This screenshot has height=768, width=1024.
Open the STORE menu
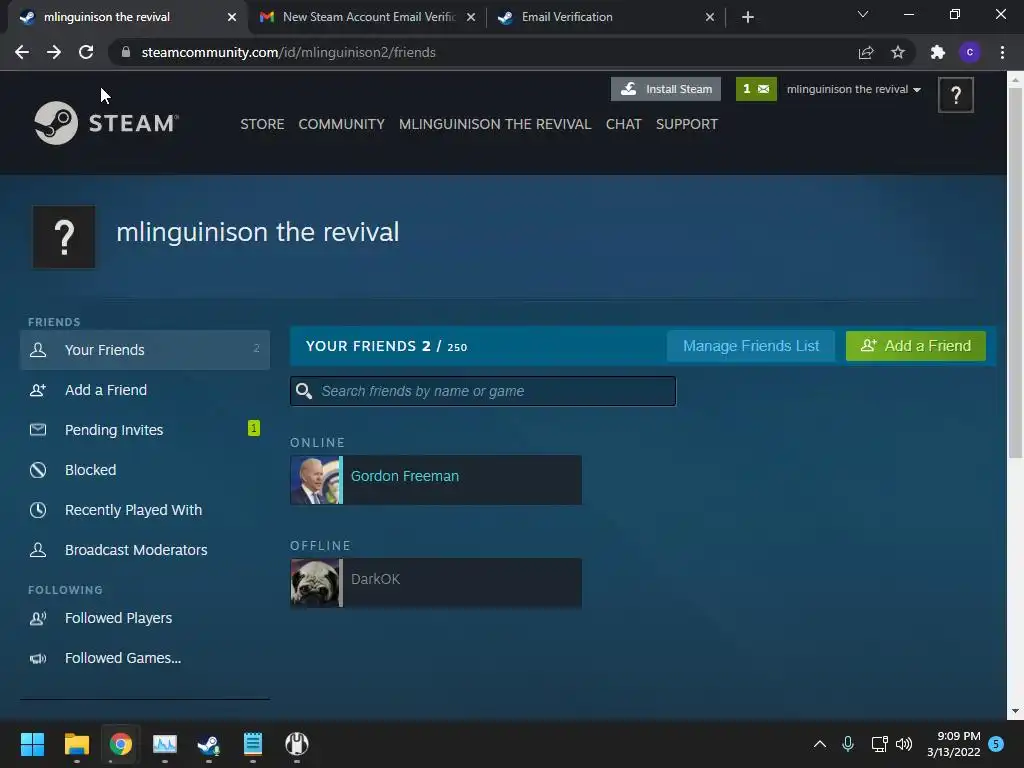(262, 124)
